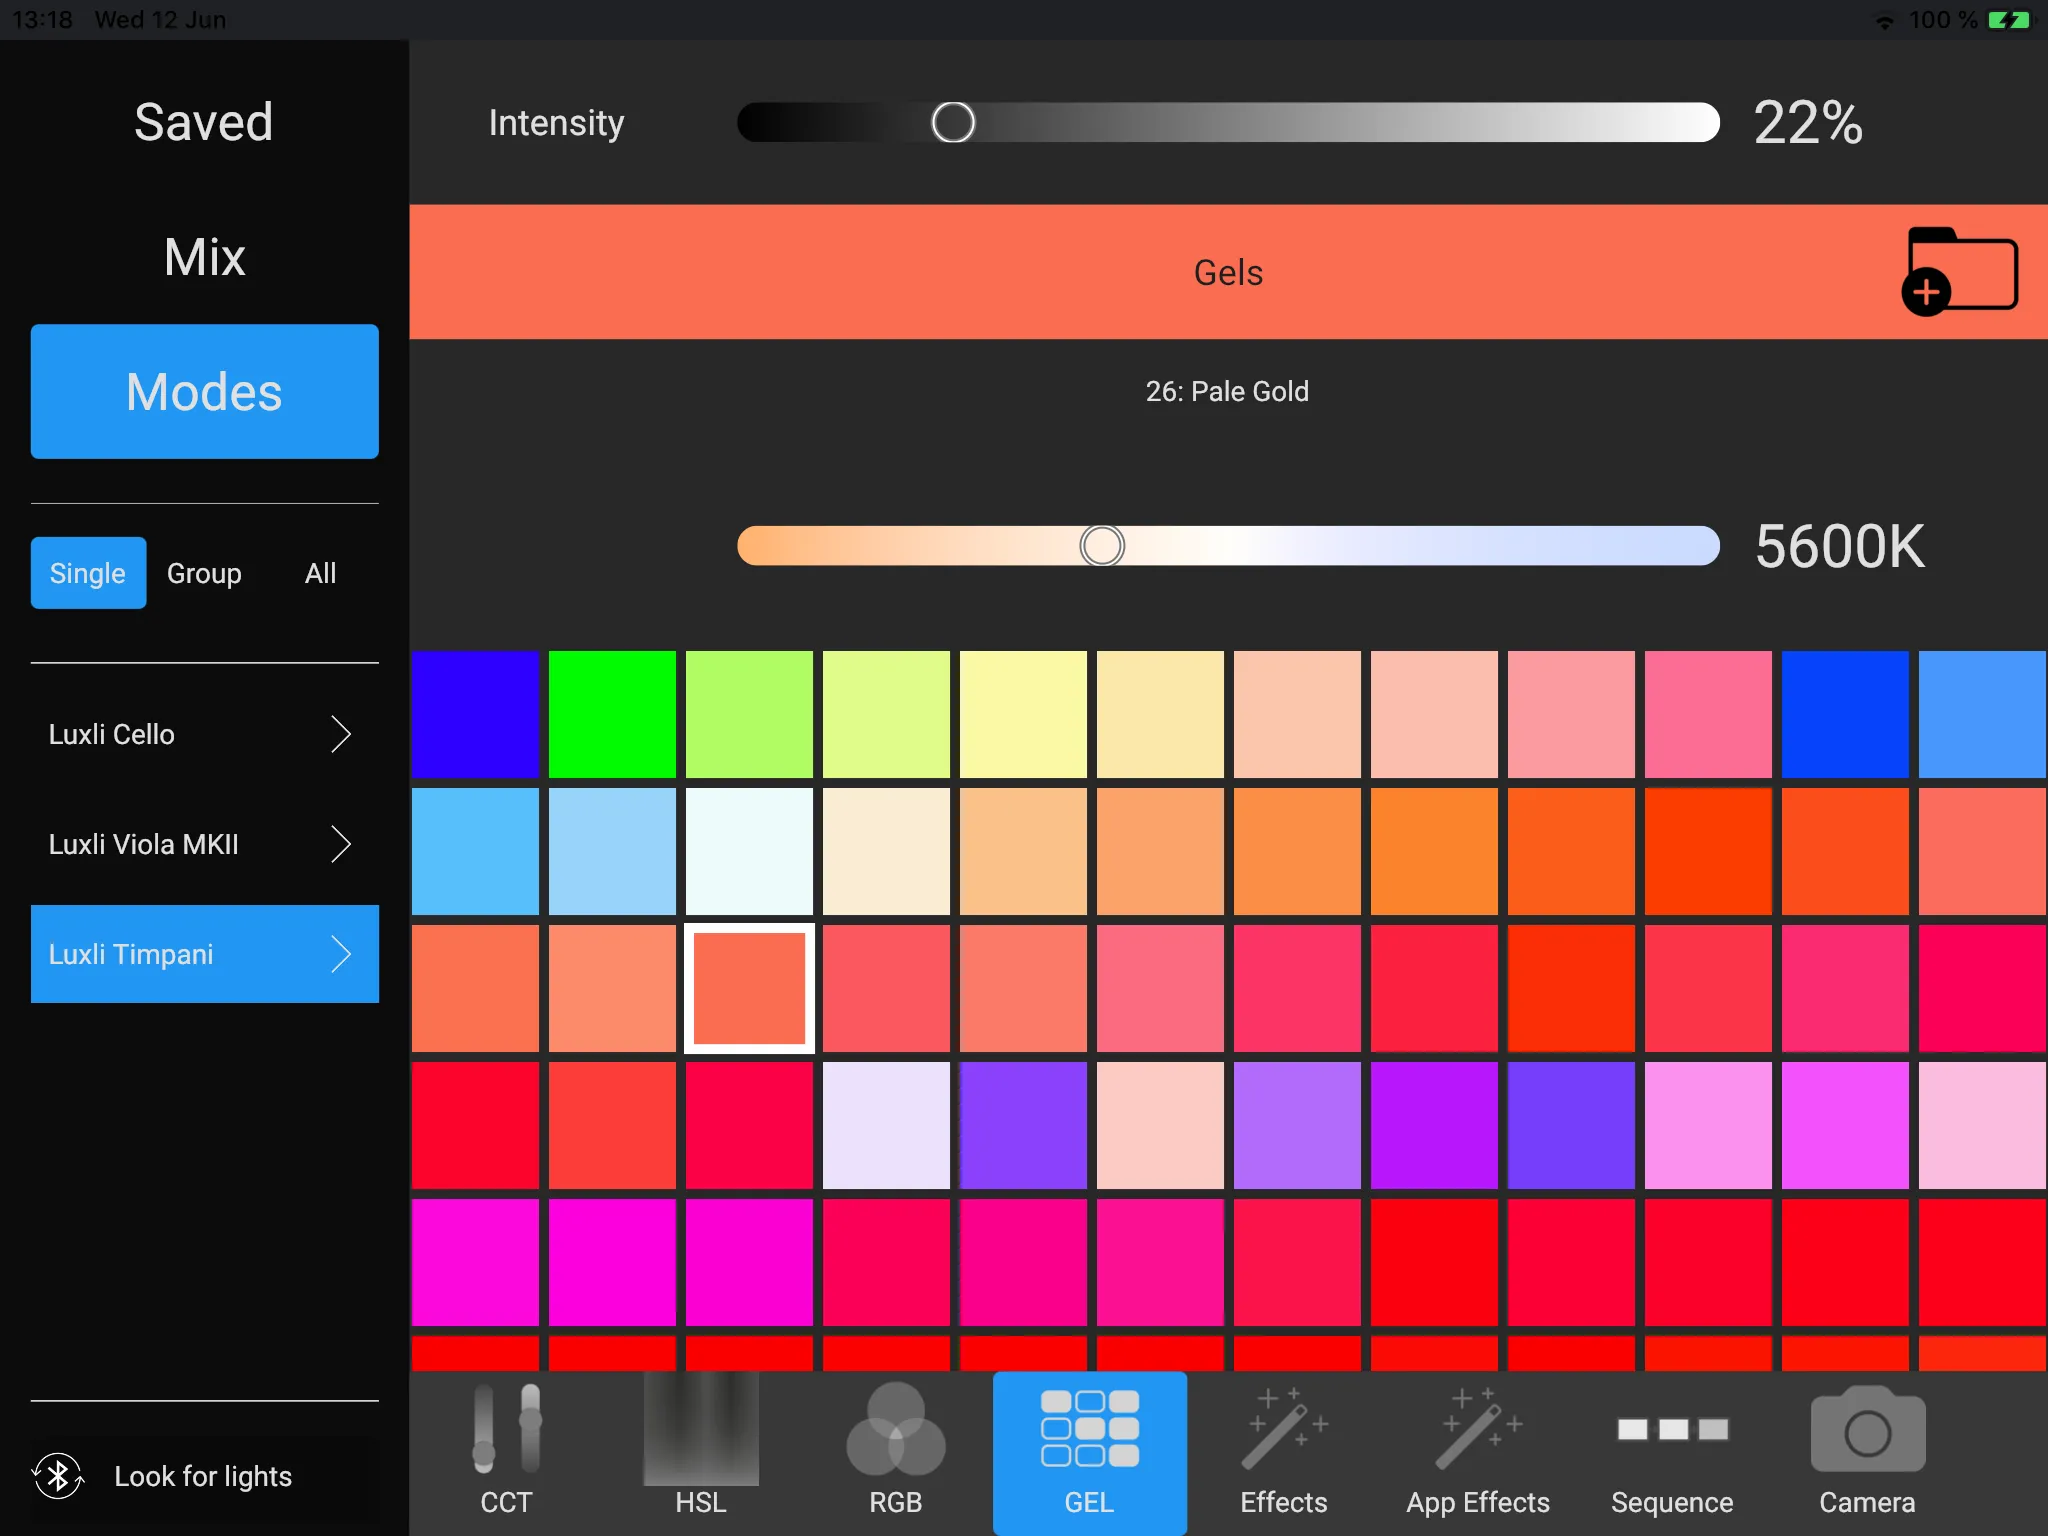
Task: Switch to Modes view
Action: [203, 392]
